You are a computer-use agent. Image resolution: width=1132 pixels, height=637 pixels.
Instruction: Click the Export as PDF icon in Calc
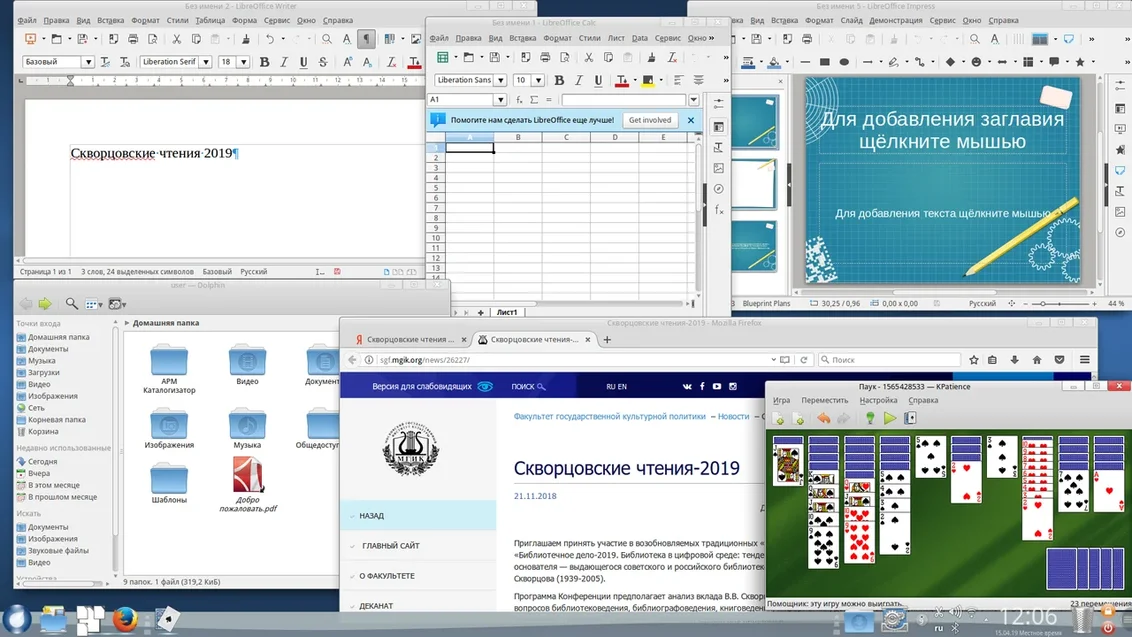525,57
